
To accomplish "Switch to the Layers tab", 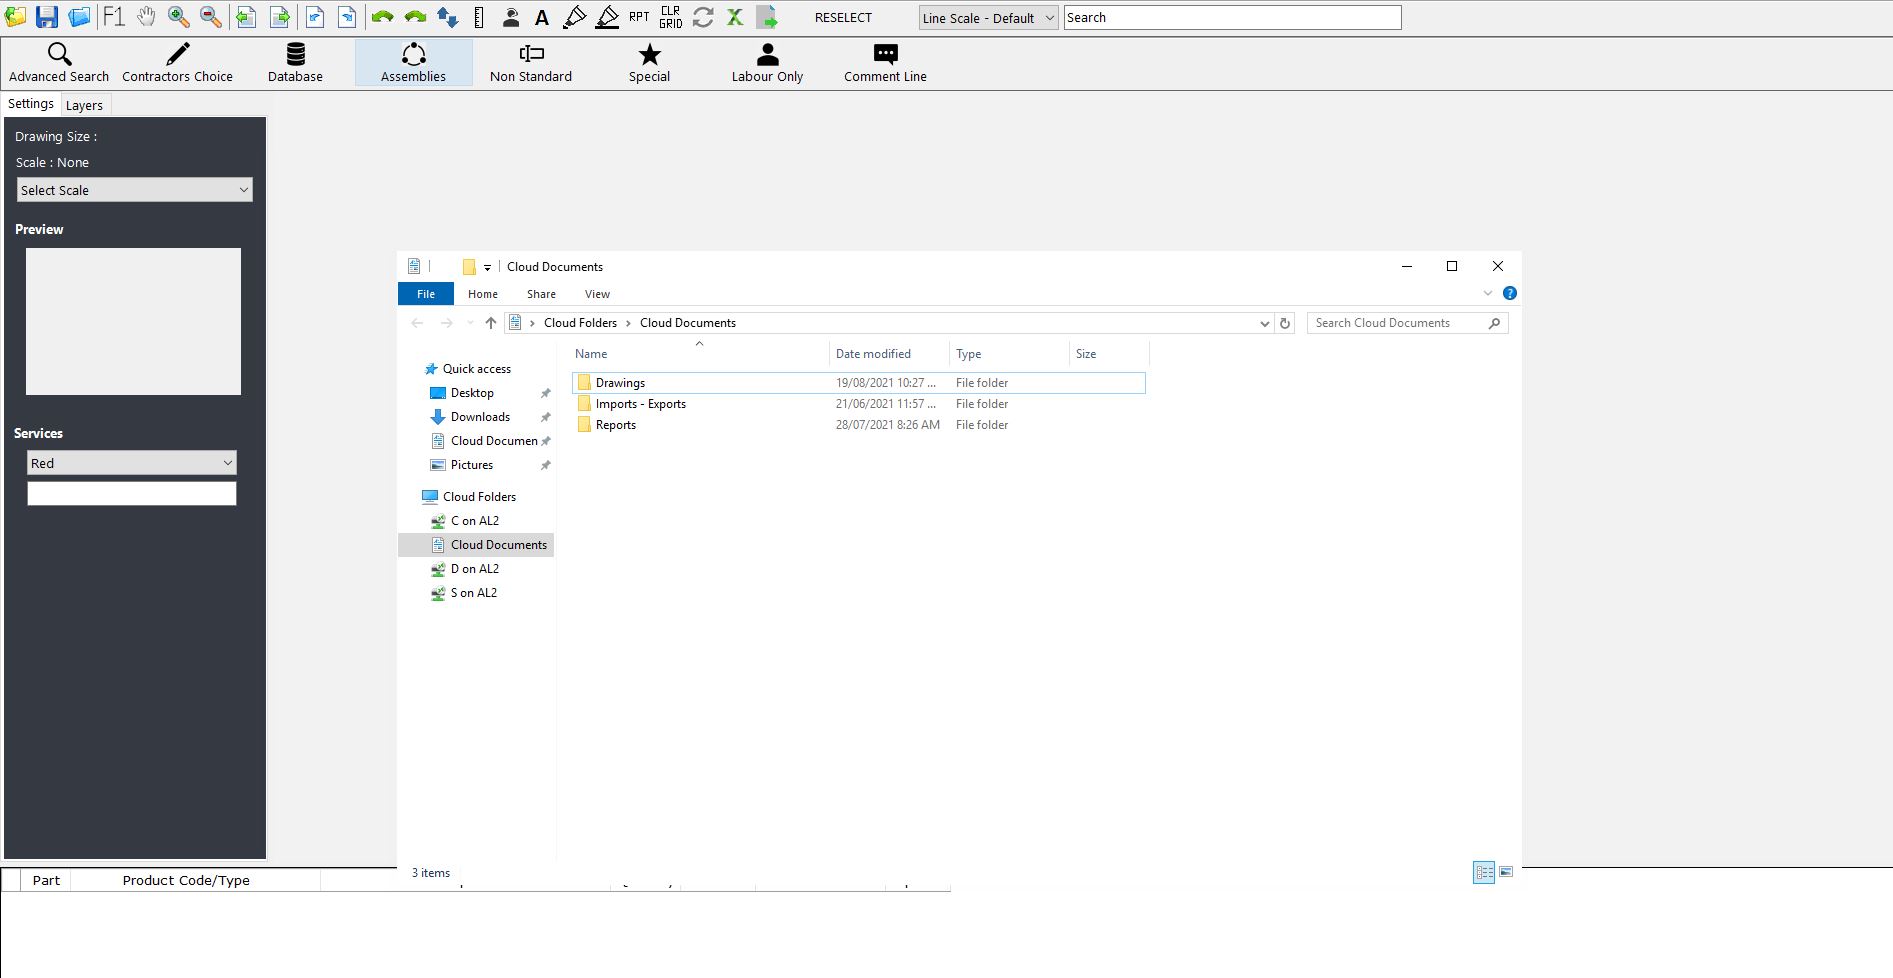I will click(x=84, y=105).
